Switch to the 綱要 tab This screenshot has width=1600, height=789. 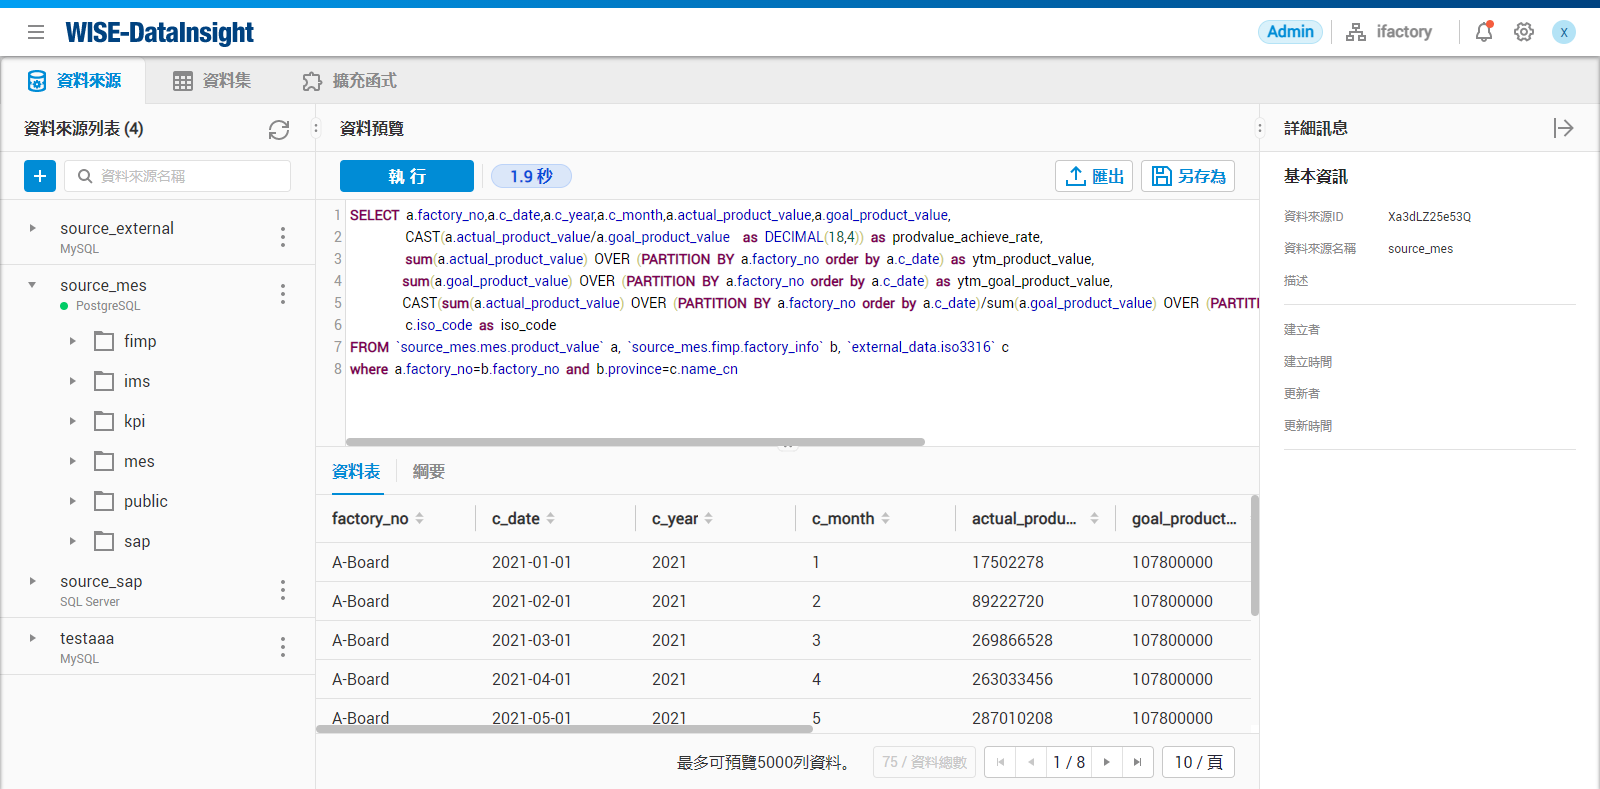coord(429,472)
